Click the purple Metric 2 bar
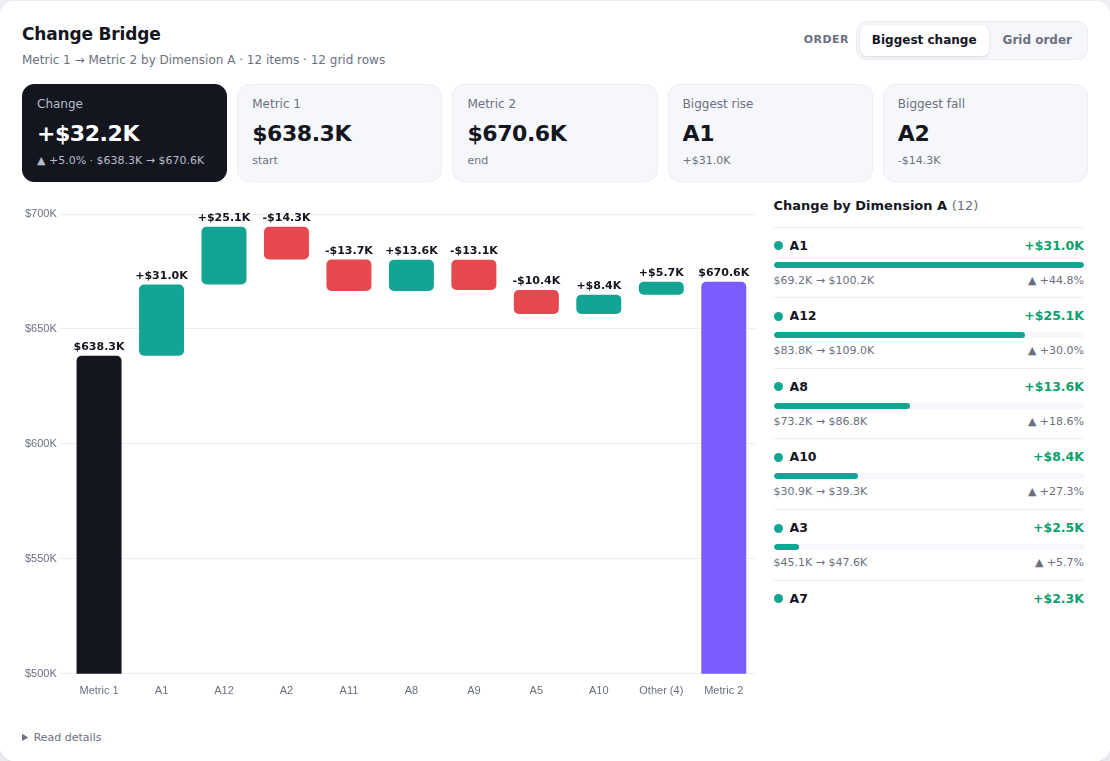The width and height of the screenshot is (1110, 761). [723, 478]
